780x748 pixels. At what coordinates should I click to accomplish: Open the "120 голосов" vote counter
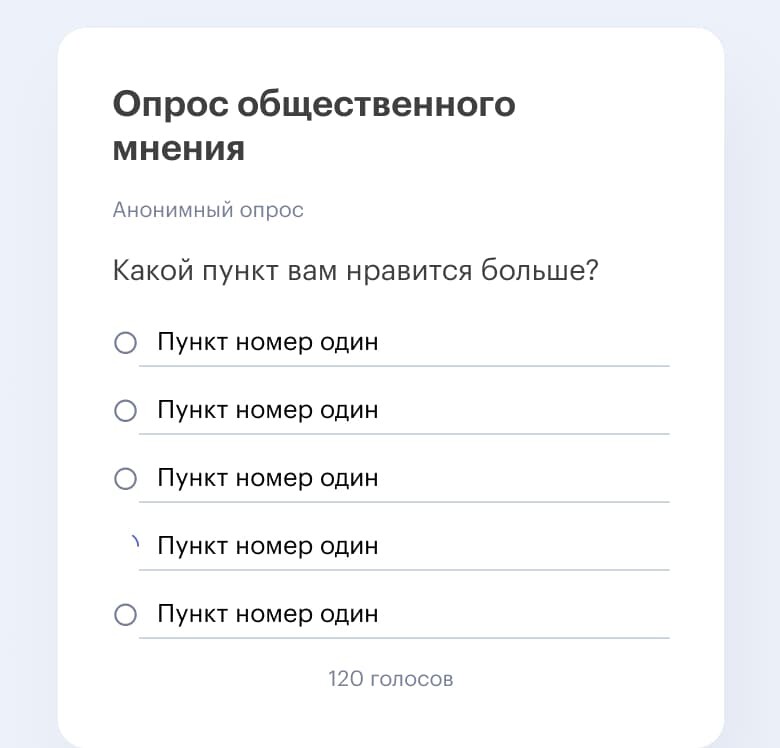pos(390,679)
